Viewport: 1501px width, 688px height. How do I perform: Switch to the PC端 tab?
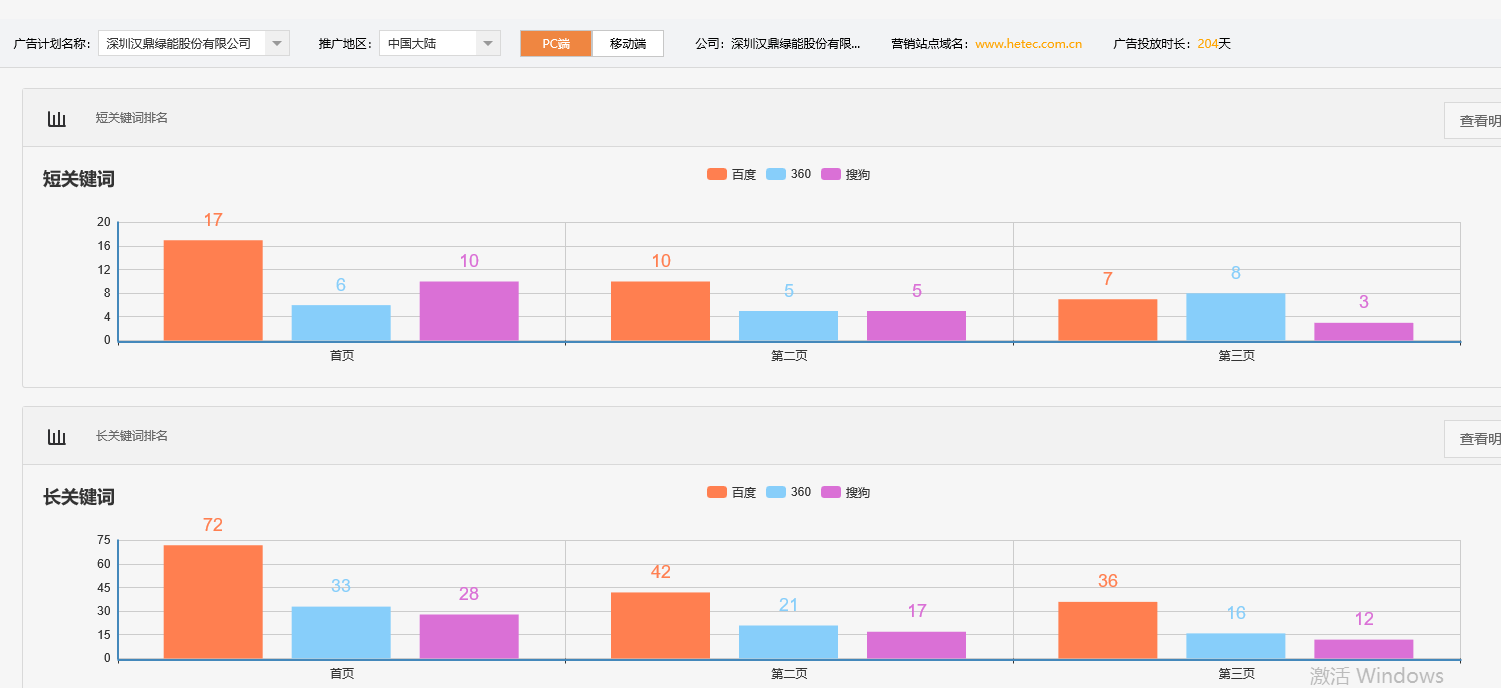point(556,44)
